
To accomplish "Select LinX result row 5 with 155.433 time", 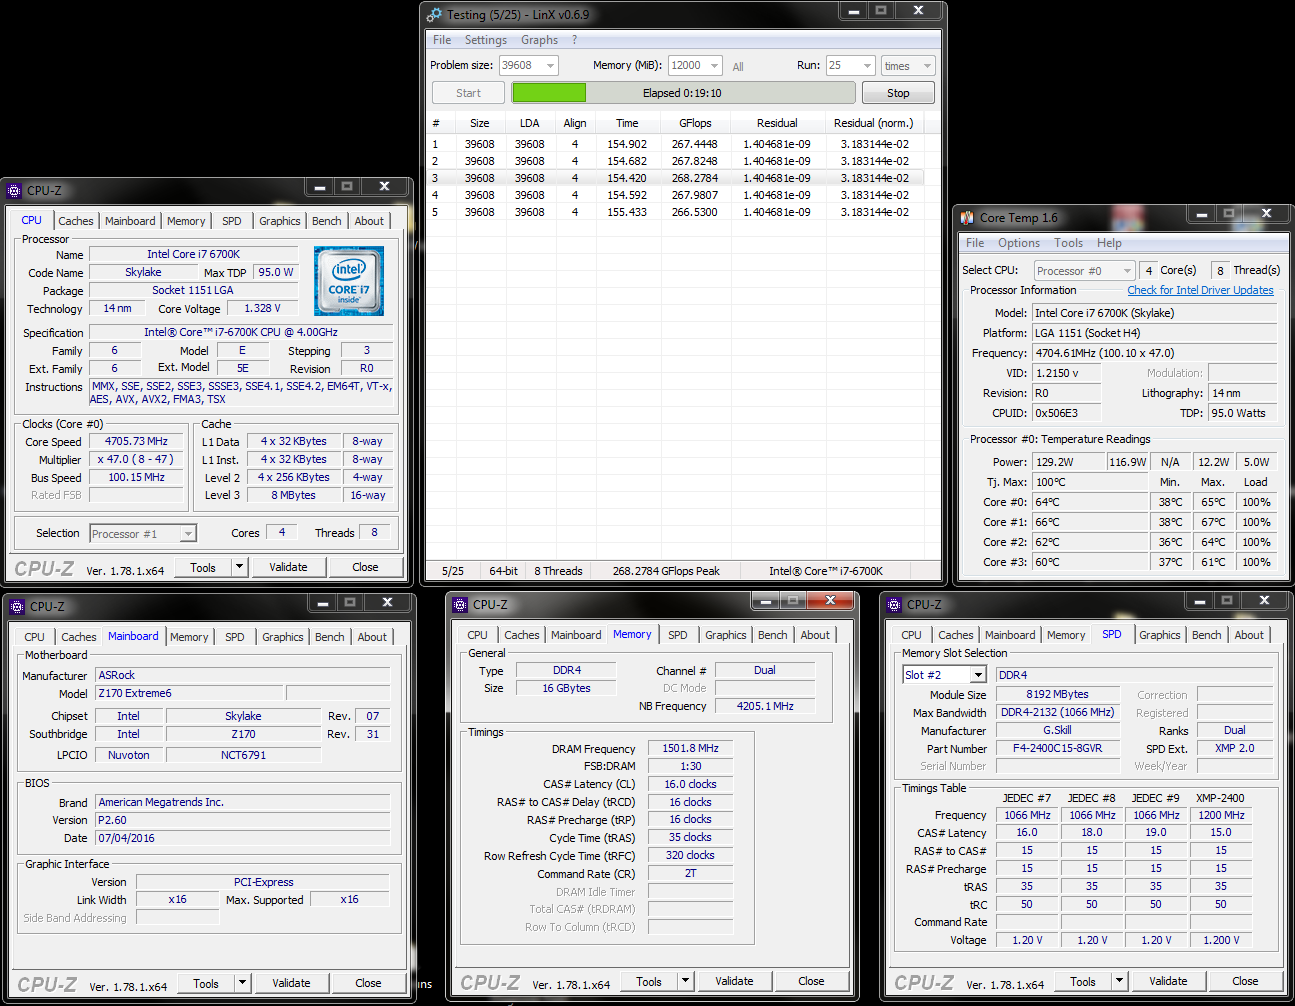I will (675, 212).
